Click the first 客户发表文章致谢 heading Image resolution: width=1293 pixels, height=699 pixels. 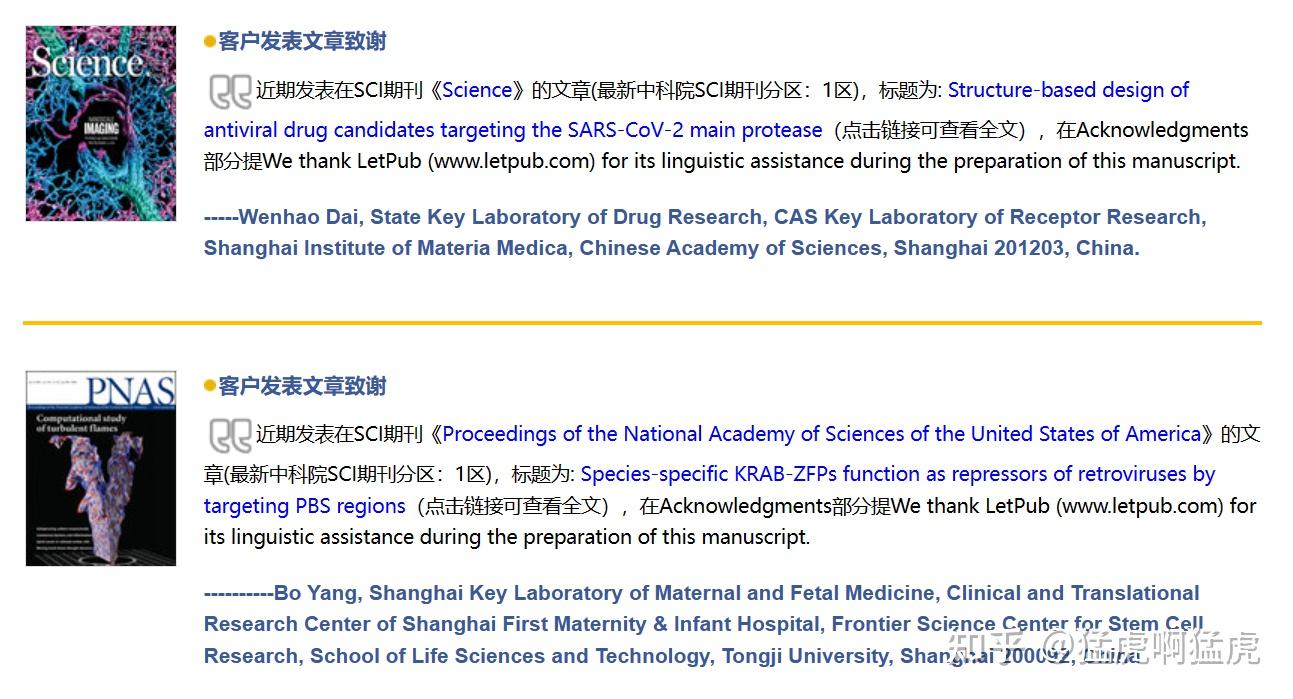302,42
